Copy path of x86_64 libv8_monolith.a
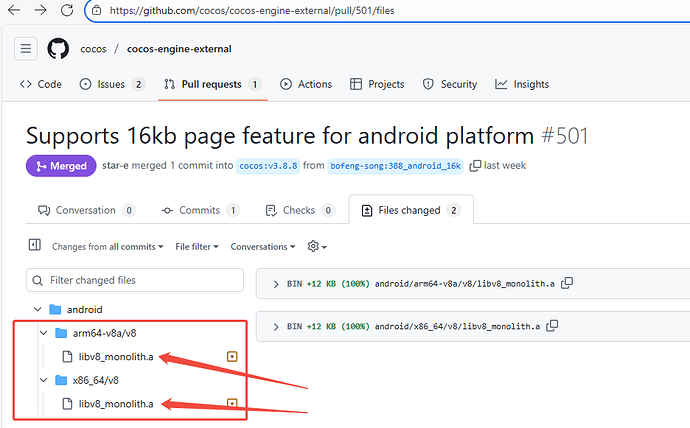The height and width of the screenshot is (428, 690). 553,326
